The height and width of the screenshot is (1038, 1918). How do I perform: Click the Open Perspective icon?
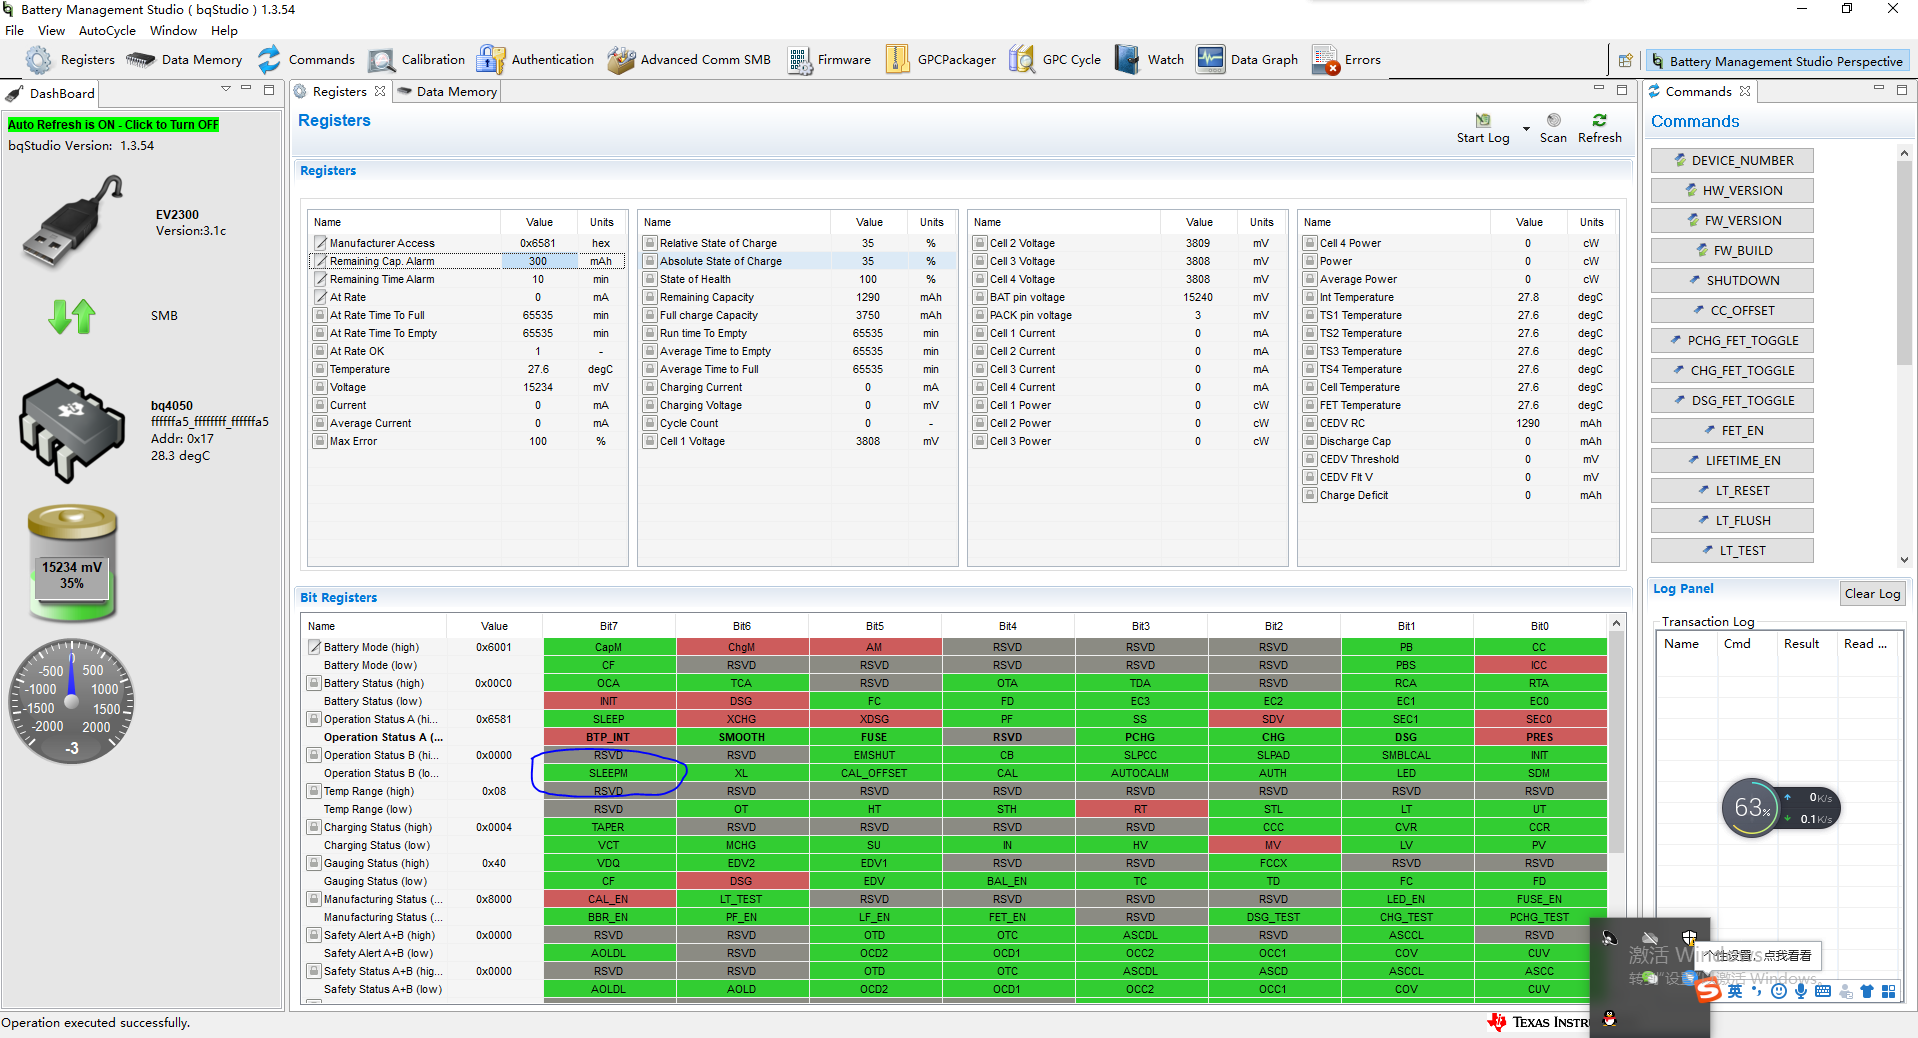point(1626,61)
